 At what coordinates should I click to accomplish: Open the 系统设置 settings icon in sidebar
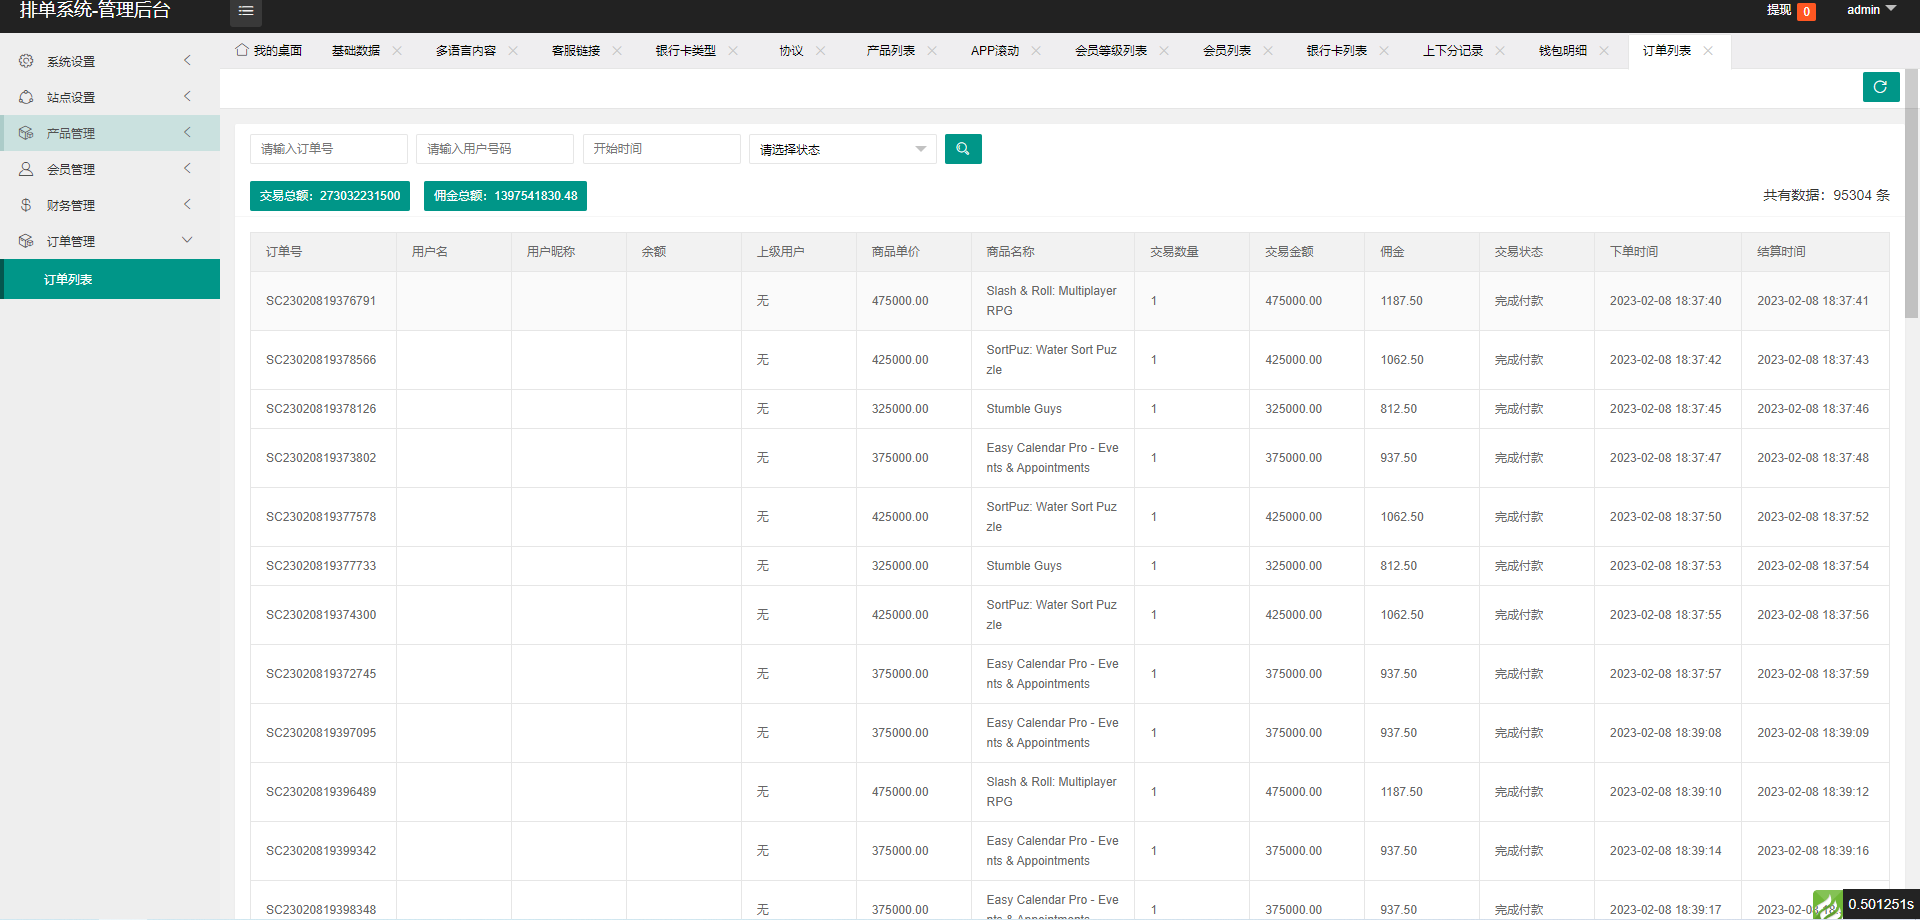click(x=26, y=60)
